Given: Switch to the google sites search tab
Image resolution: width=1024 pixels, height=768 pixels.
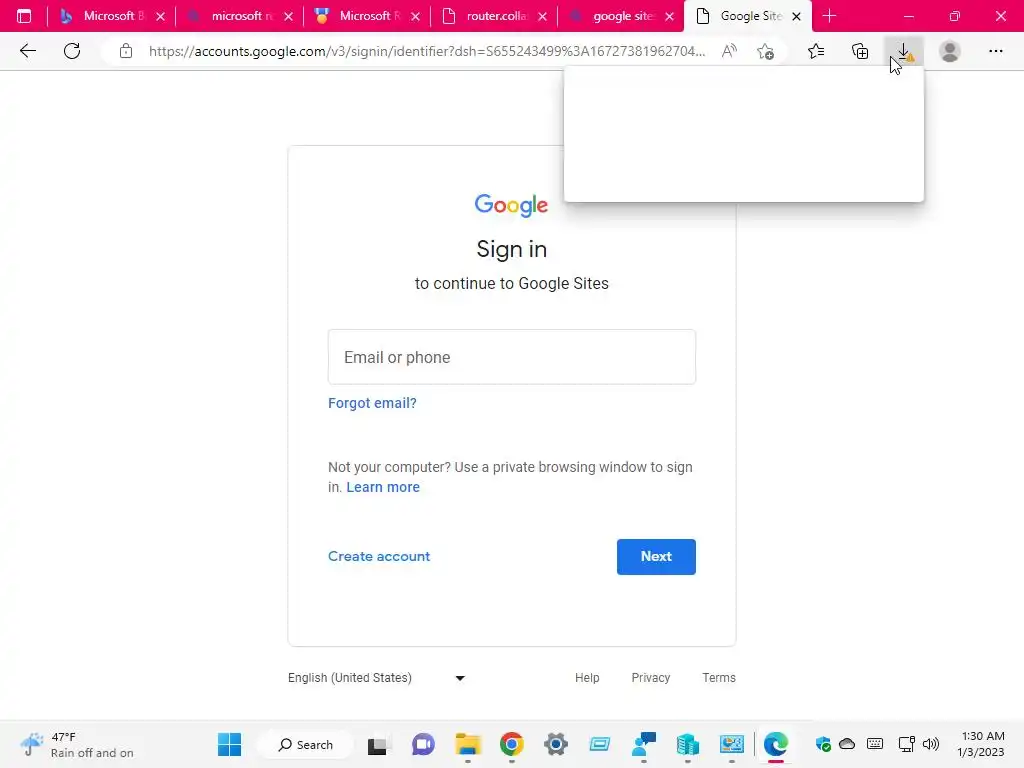Looking at the screenshot, I should tap(620, 16).
